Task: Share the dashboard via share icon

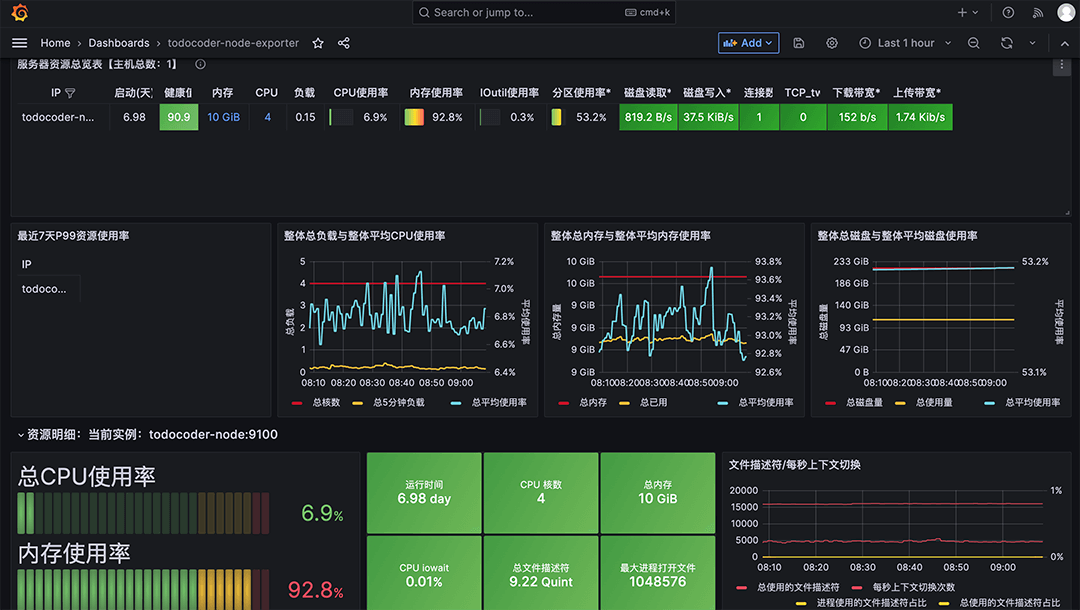Action: coord(344,43)
